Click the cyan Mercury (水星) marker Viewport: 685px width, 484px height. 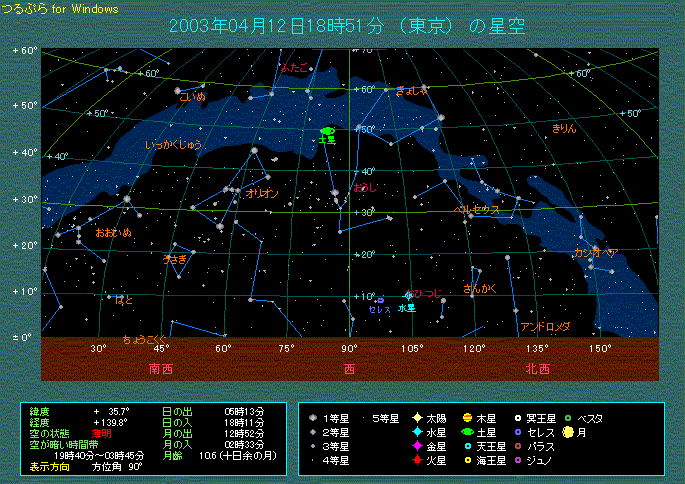[408, 297]
